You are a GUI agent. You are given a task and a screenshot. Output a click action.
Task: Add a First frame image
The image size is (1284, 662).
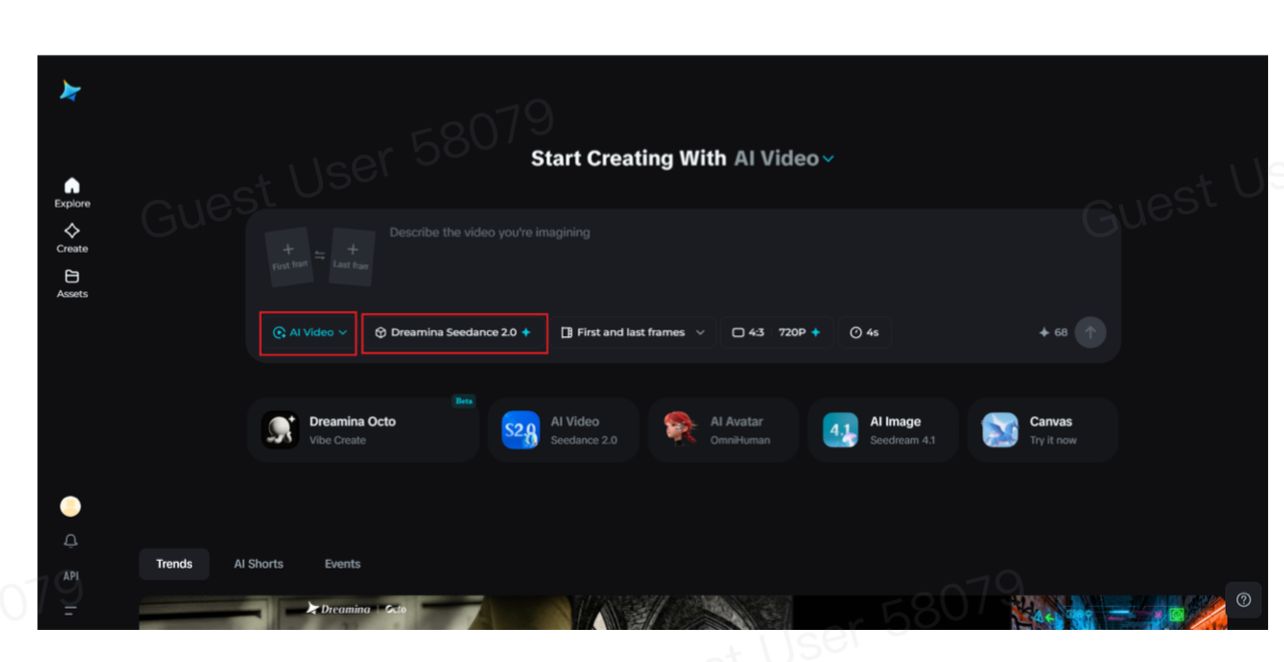288,256
